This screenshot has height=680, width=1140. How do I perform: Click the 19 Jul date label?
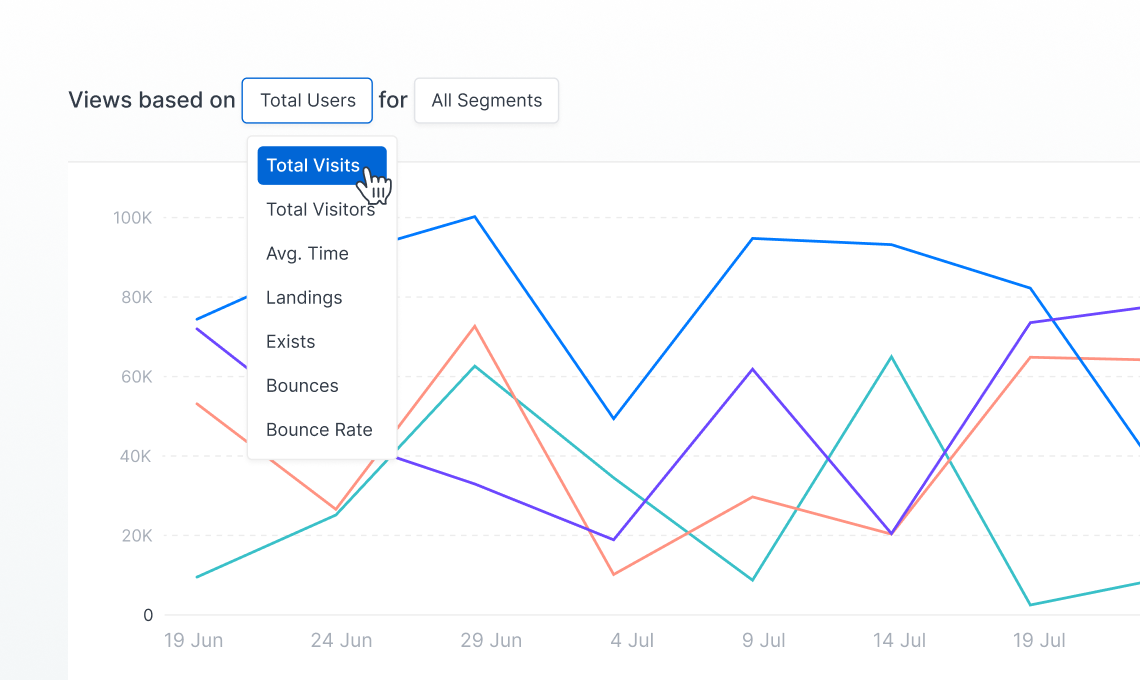(1039, 640)
